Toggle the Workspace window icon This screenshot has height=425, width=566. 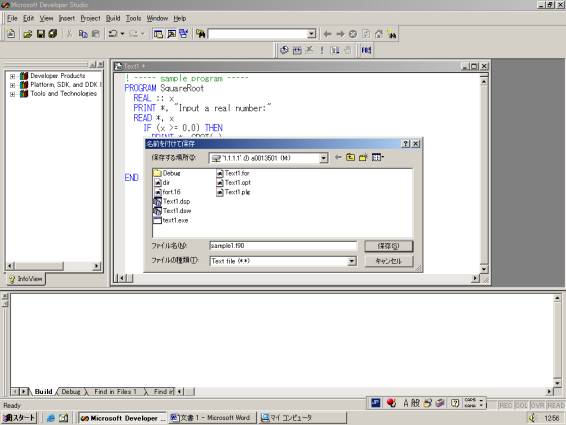158,34
